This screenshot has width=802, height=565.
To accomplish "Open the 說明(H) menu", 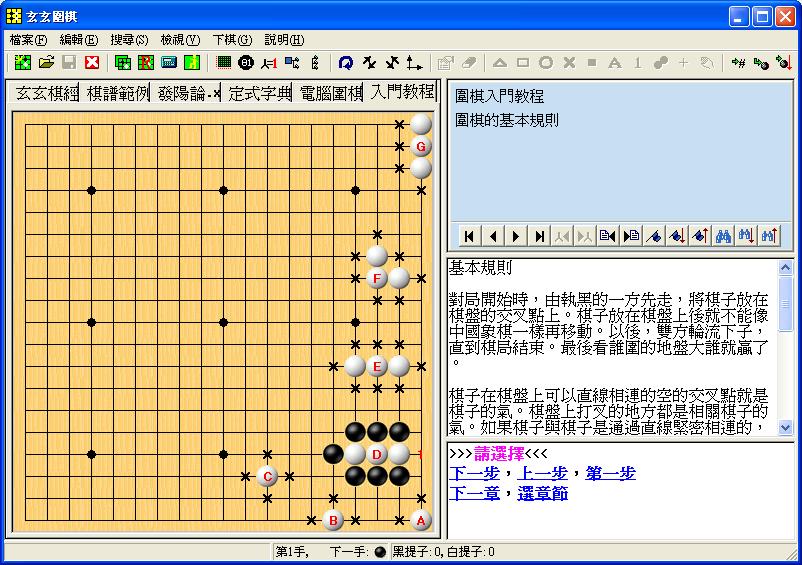I will coord(284,40).
